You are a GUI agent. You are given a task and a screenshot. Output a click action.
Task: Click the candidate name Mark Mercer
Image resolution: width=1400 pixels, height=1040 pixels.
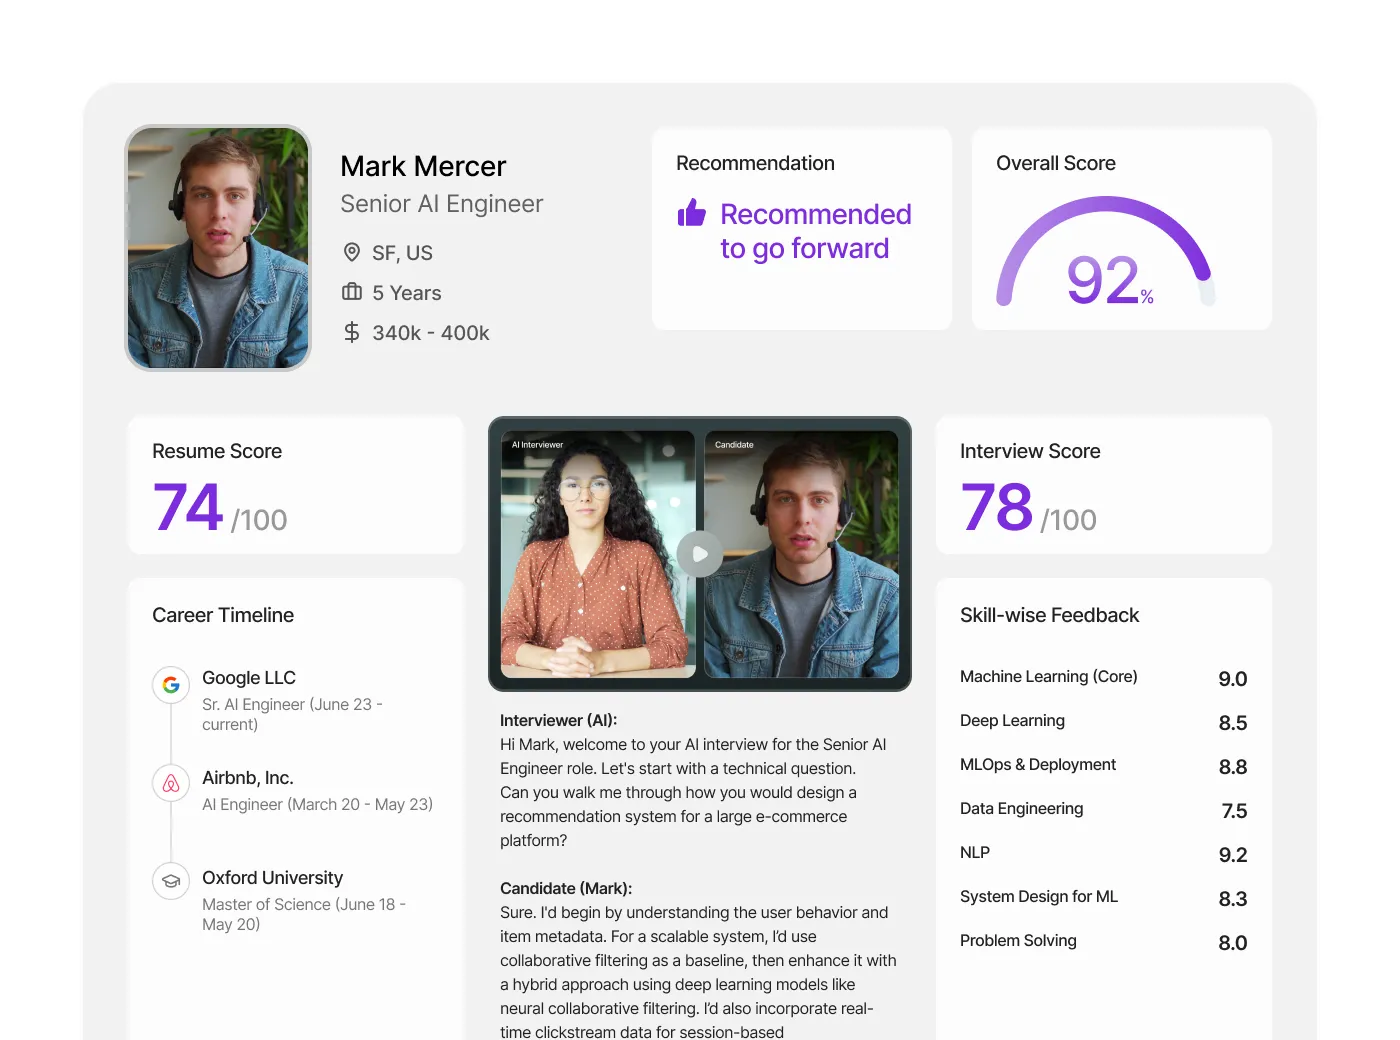(x=423, y=166)
